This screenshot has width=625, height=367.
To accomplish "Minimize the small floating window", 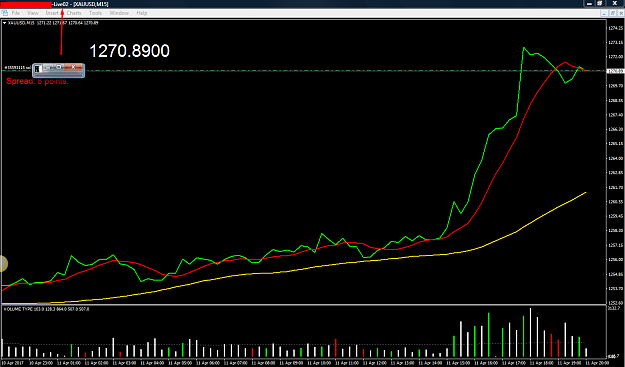I will [x=48, y=67].
